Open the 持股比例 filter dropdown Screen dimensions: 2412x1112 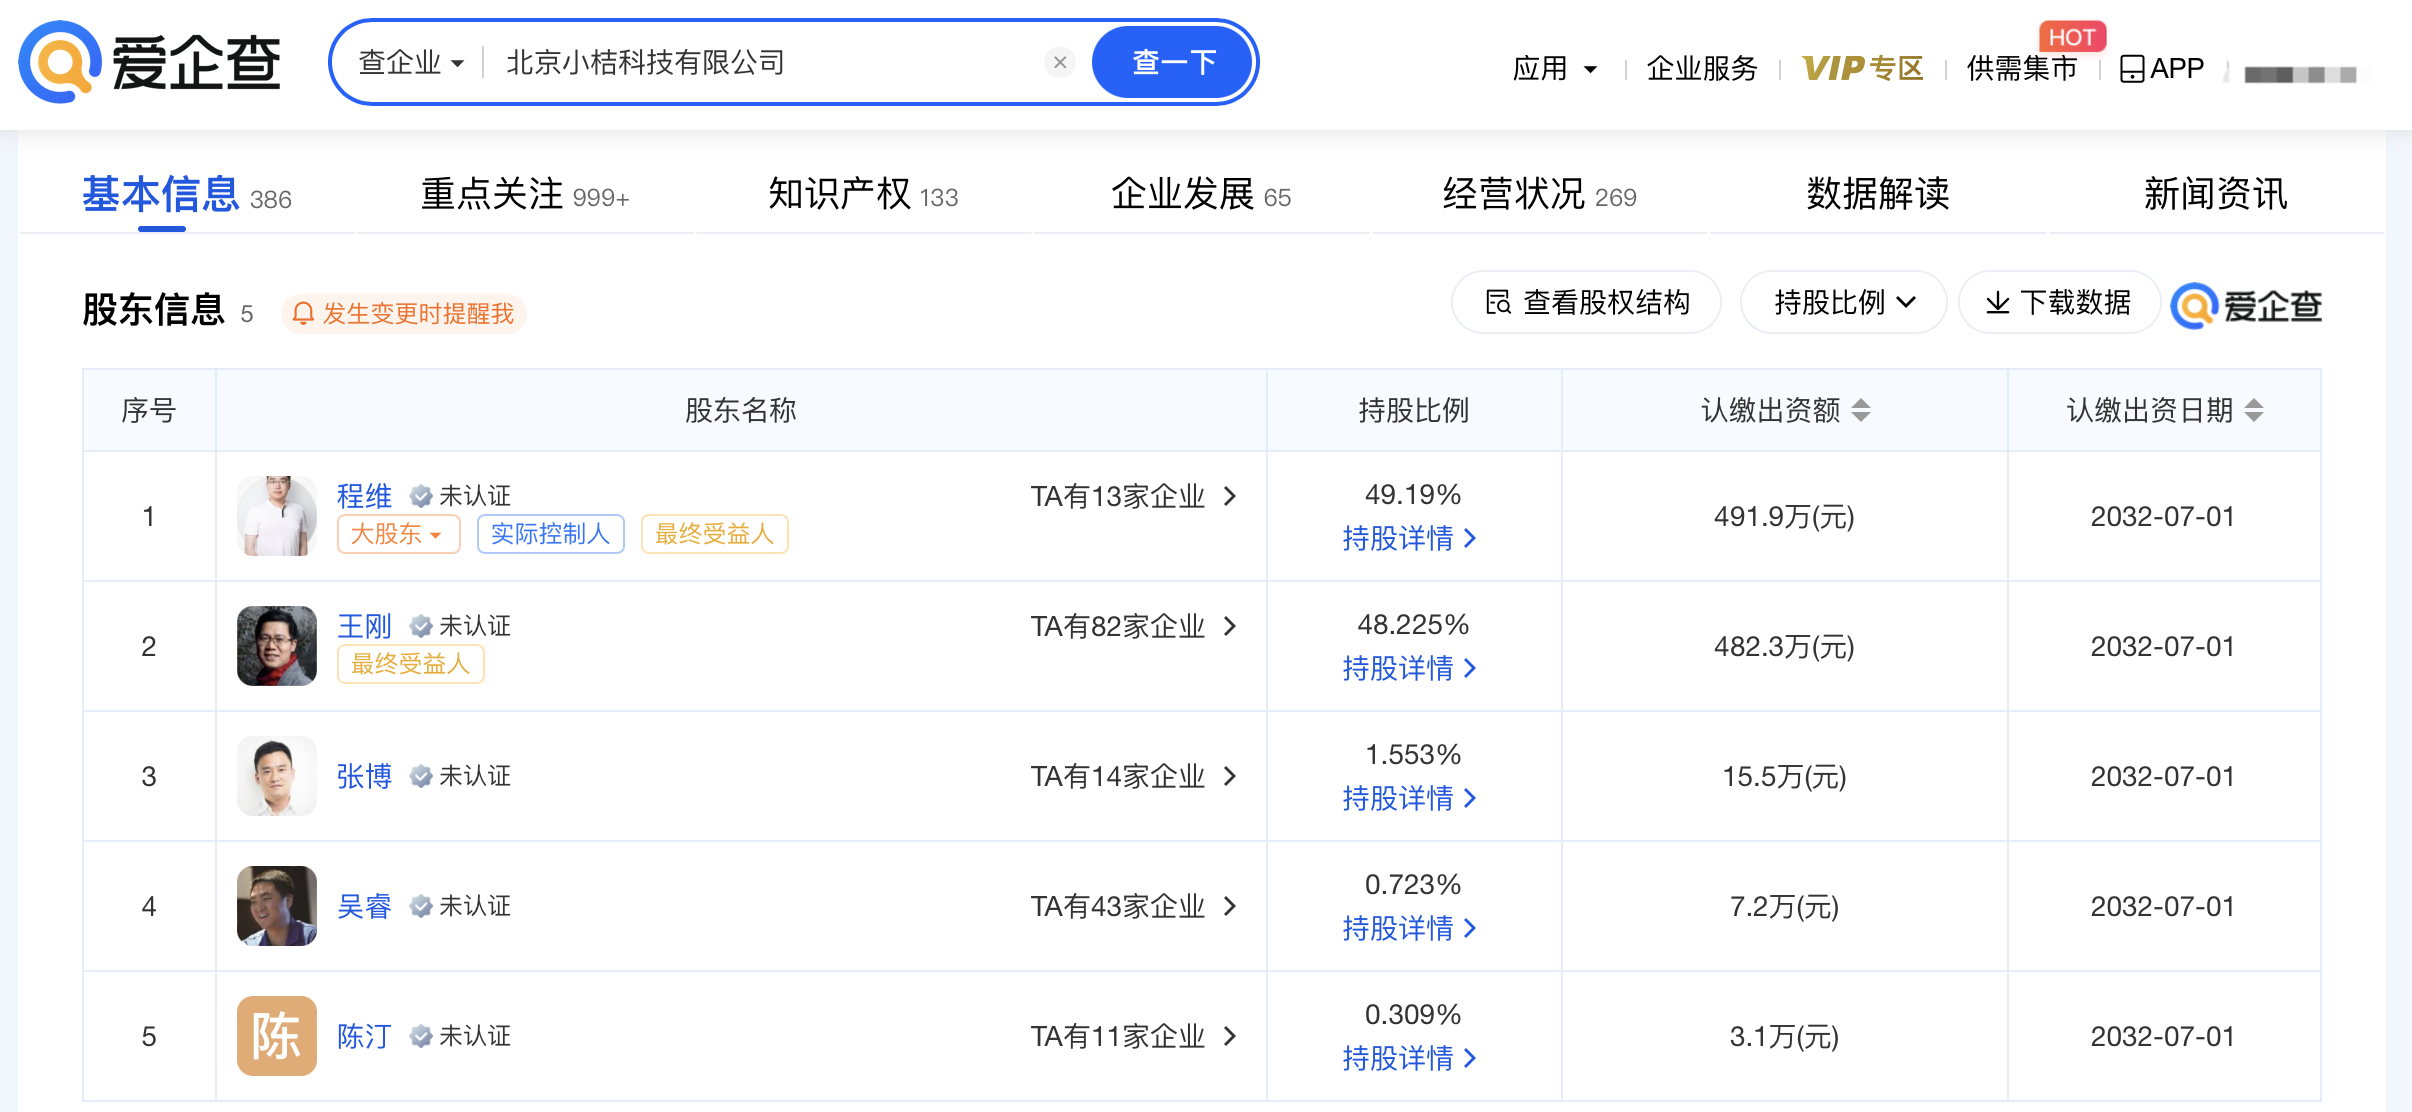(x=1843, y=302)
